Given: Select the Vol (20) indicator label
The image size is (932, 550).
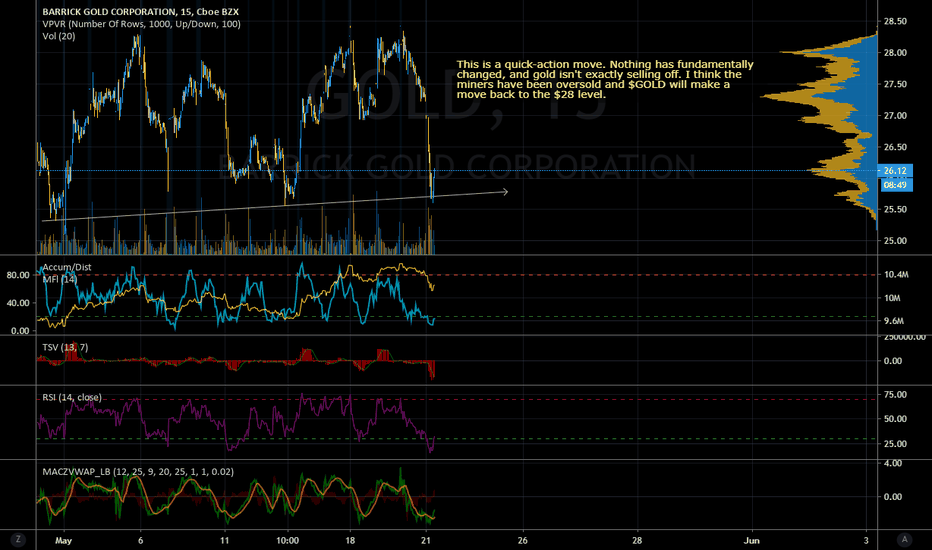Looking at the screenshot, I should (59, 36).
